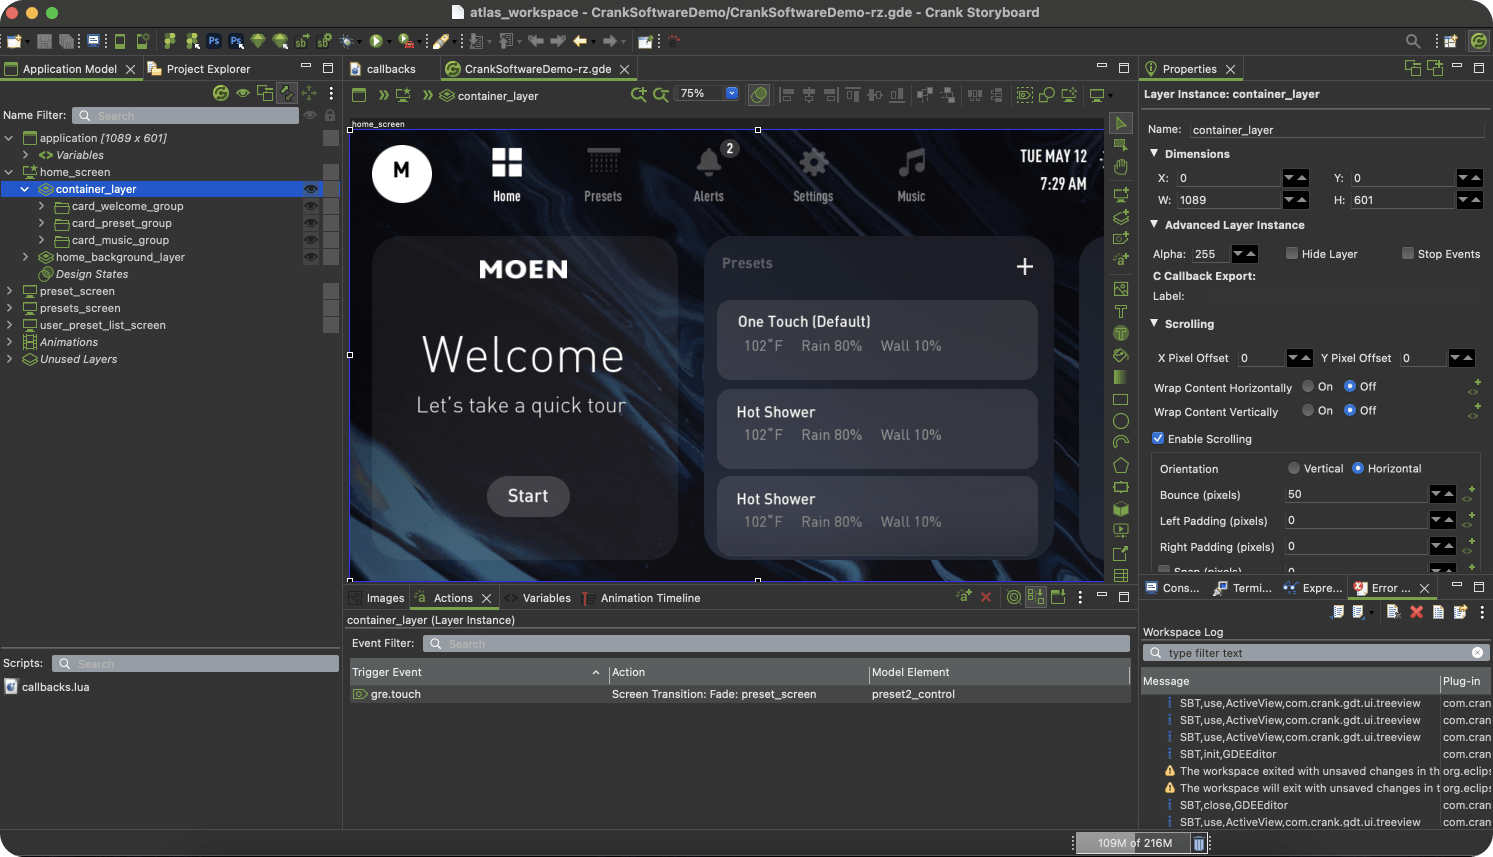Expand the preset_screen tree node
This screenshot has width=1493, height=857.
click(x=9, y=291)
